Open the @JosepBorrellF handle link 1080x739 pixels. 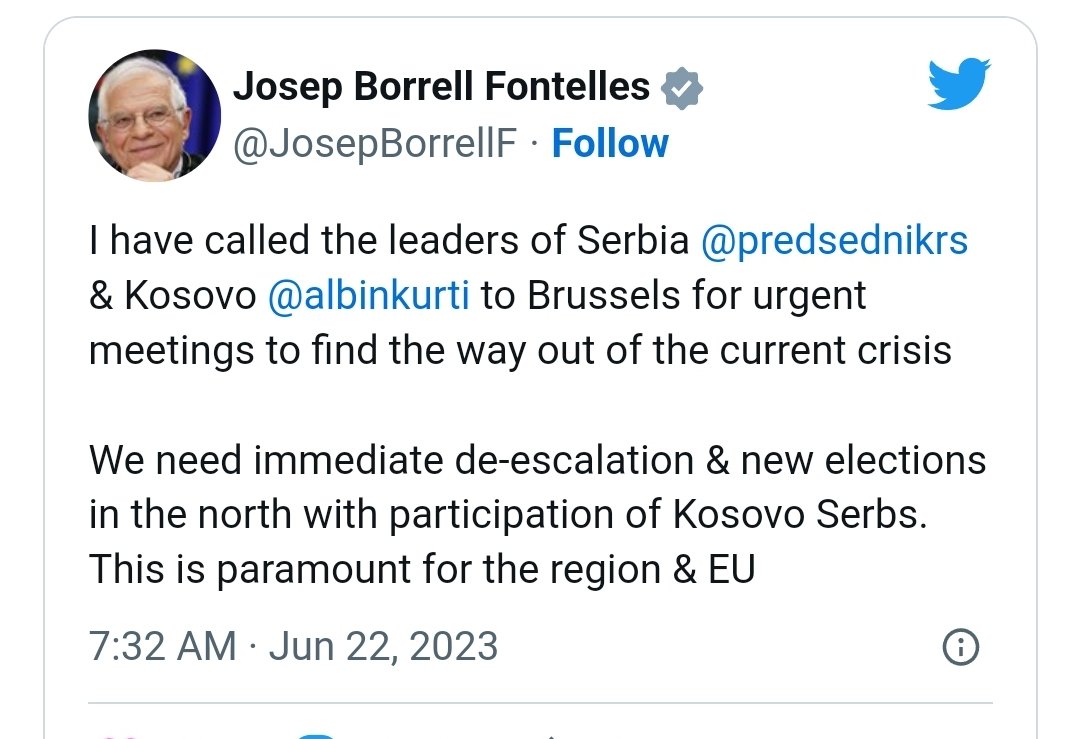[x=375, y=144]
